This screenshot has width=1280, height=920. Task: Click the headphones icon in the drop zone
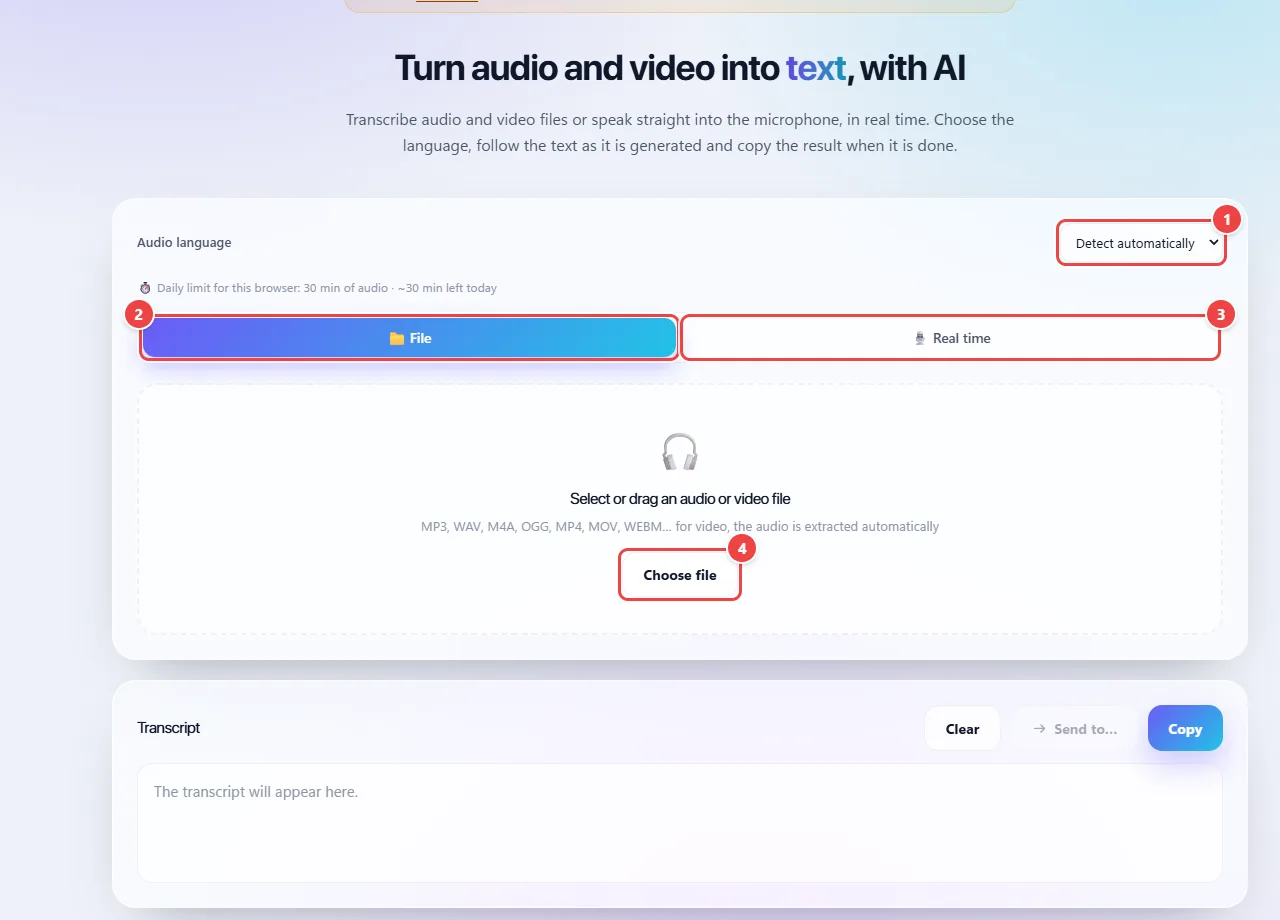(x=680, y=452)
